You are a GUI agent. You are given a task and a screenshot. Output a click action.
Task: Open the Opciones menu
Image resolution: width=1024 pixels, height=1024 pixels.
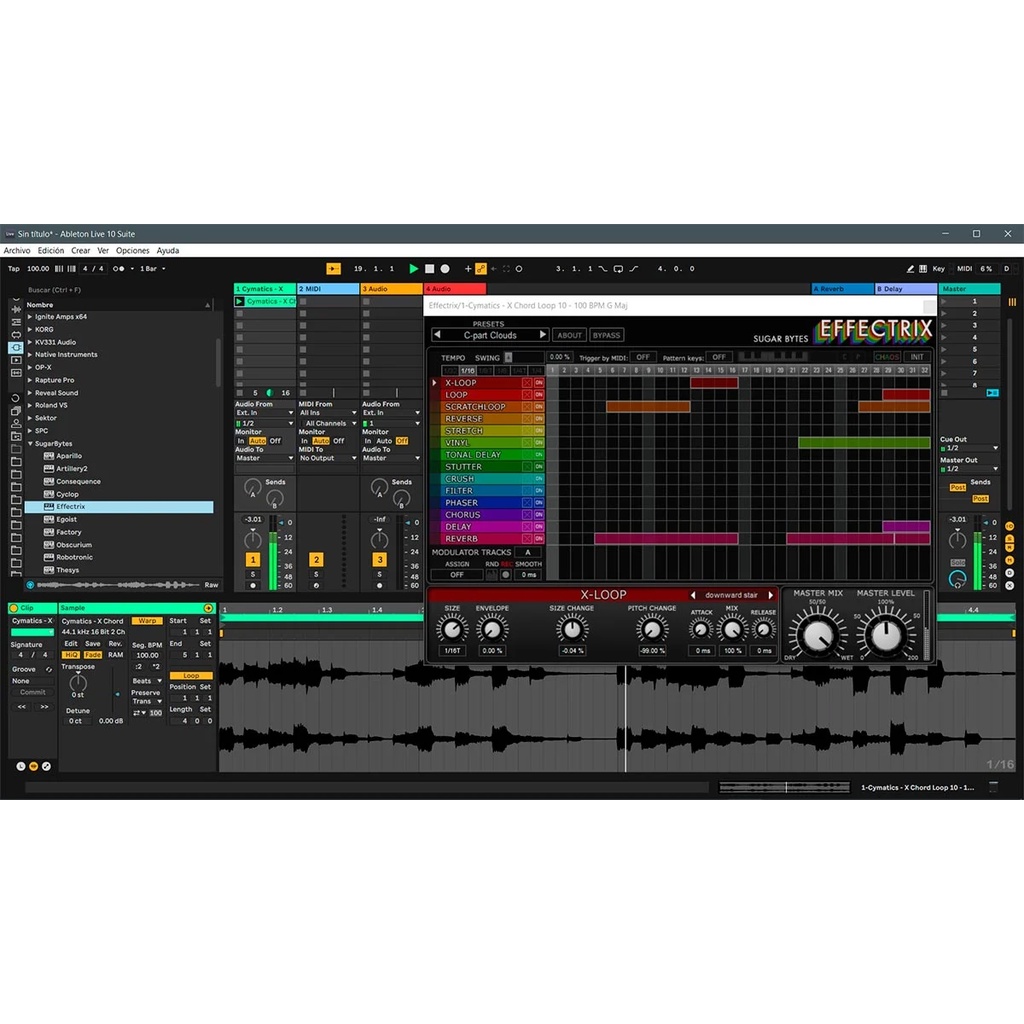click(133, 251)
